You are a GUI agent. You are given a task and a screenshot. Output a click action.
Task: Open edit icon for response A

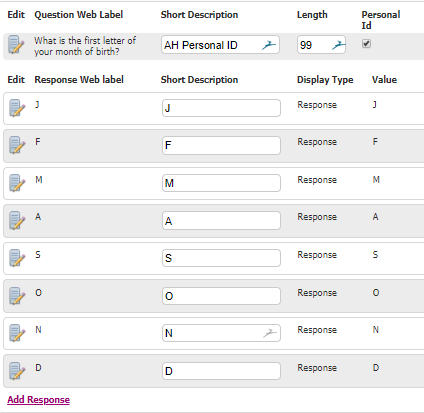(17, 220)
